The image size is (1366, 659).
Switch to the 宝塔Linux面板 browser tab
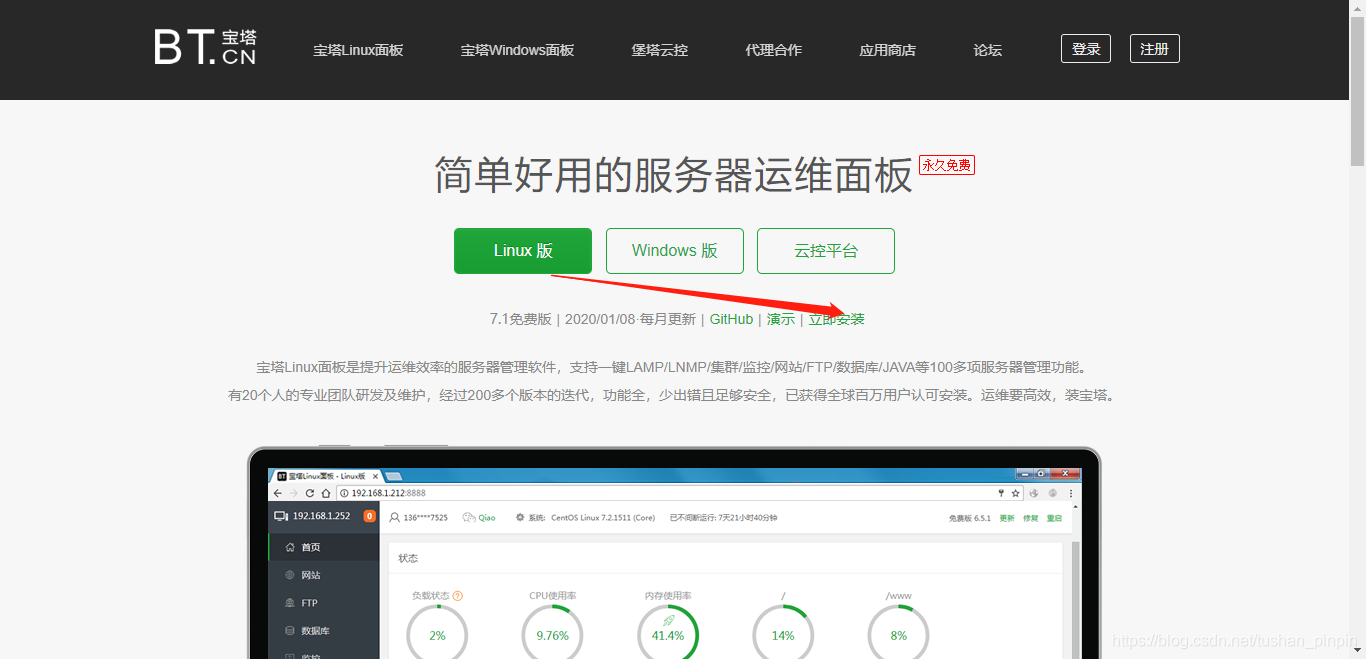click(321, 478)
